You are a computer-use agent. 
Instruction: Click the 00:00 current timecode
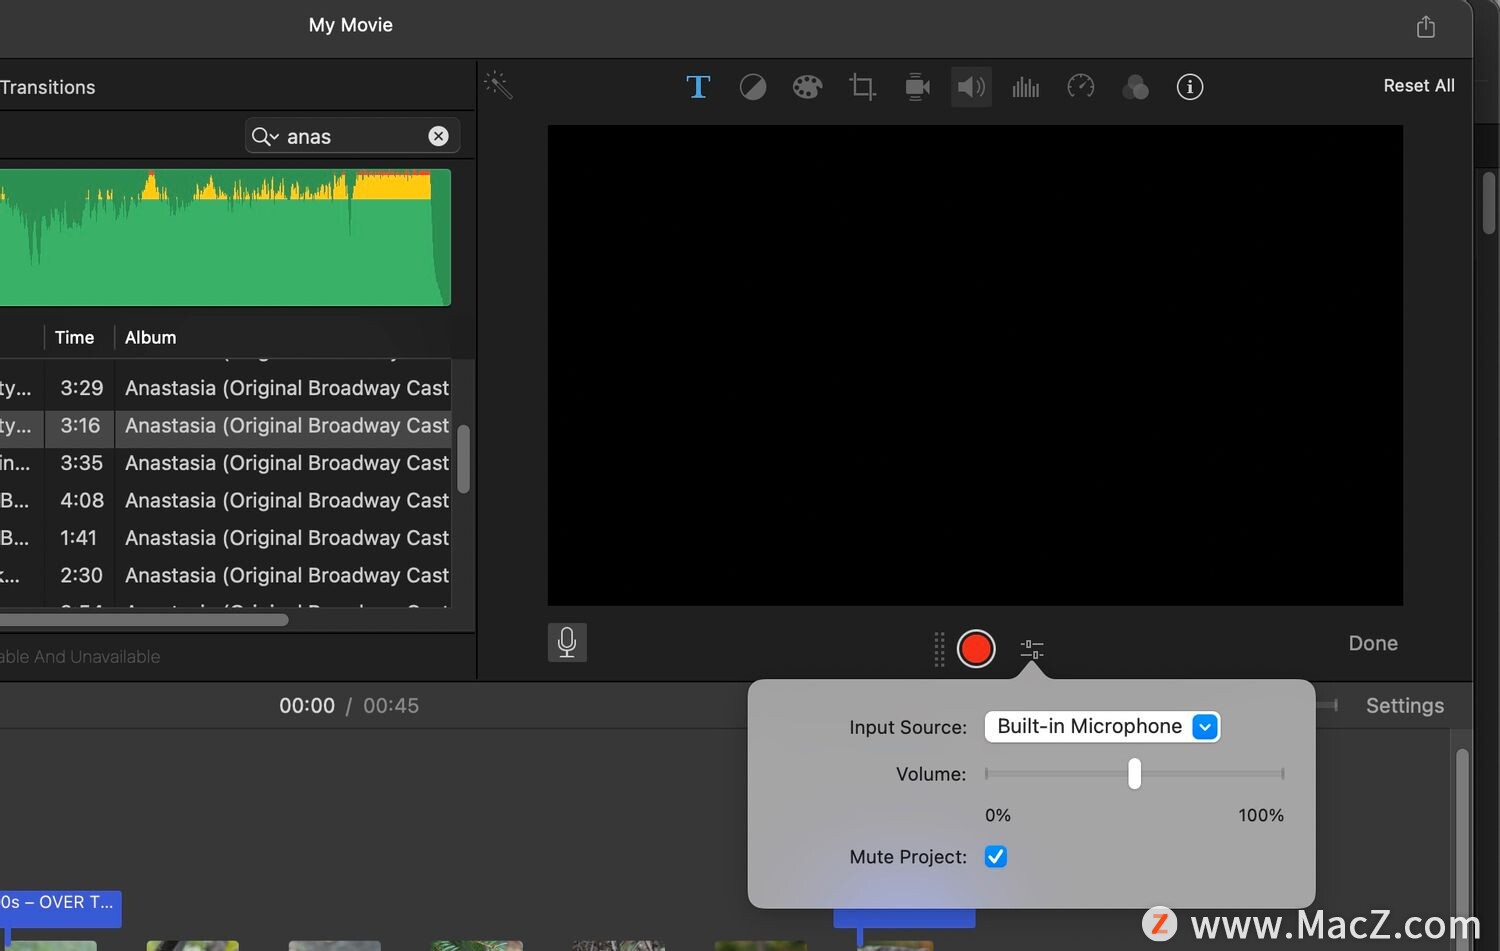pyautogui.click(x=307, y=705)
